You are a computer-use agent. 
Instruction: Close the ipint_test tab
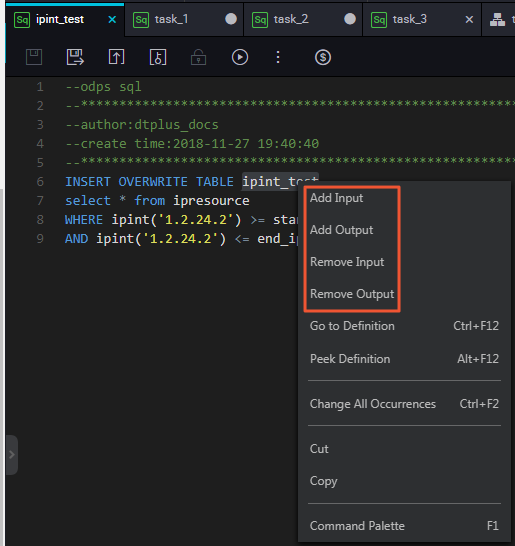[x=112, y=20]
